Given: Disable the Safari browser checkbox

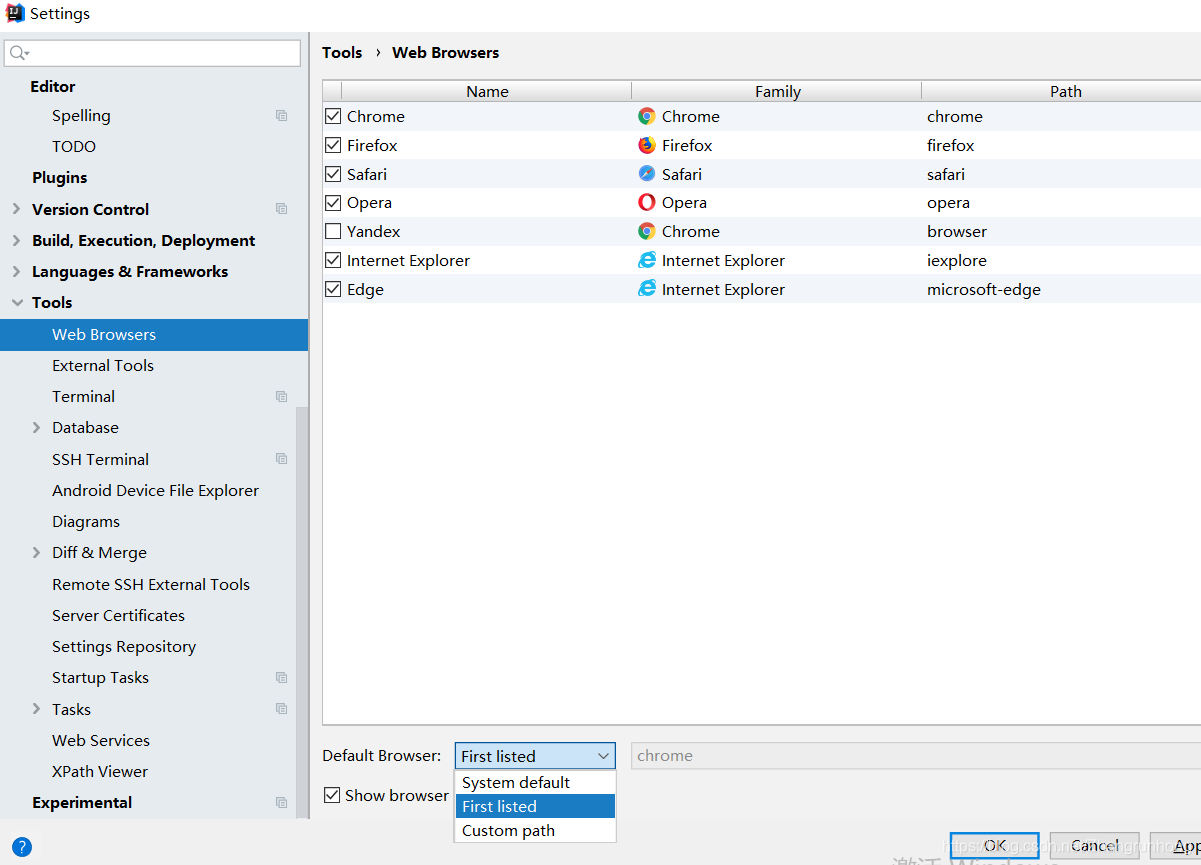Looking at the screenshot, I should pos(333,174).
